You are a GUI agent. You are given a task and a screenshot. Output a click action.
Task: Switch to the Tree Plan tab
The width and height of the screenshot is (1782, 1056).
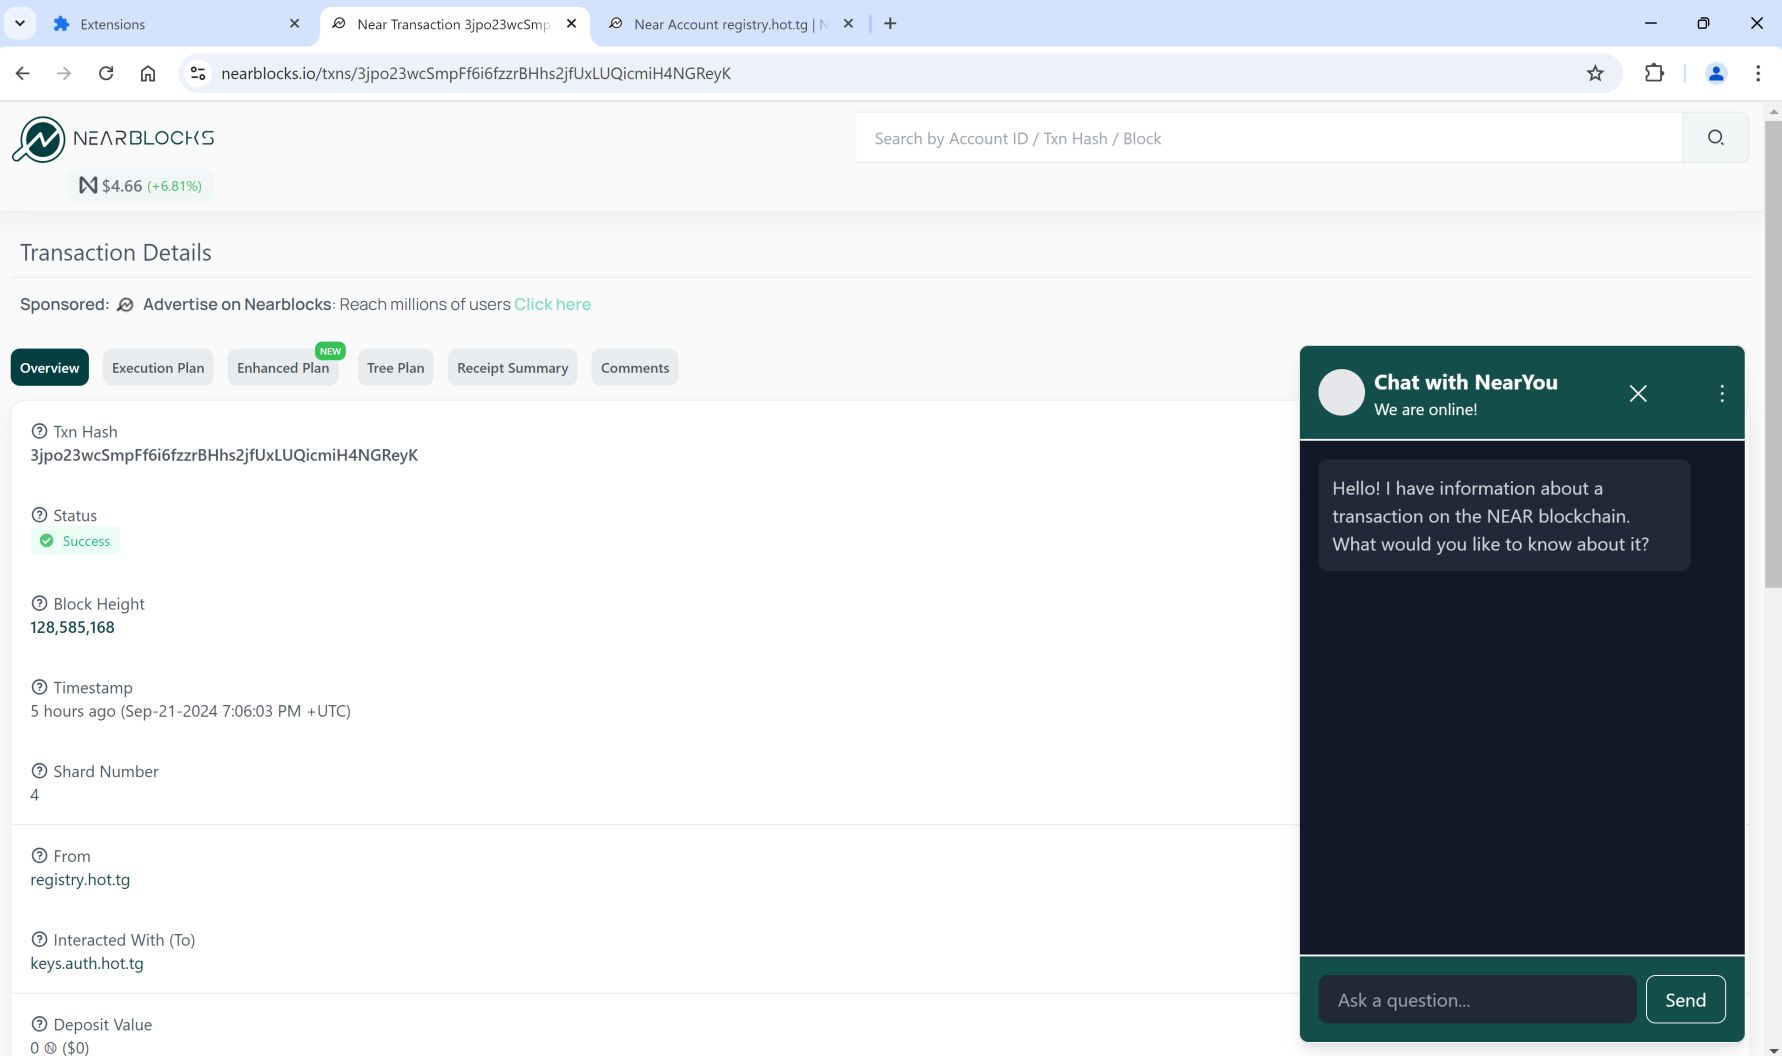(x=395, y=368)
